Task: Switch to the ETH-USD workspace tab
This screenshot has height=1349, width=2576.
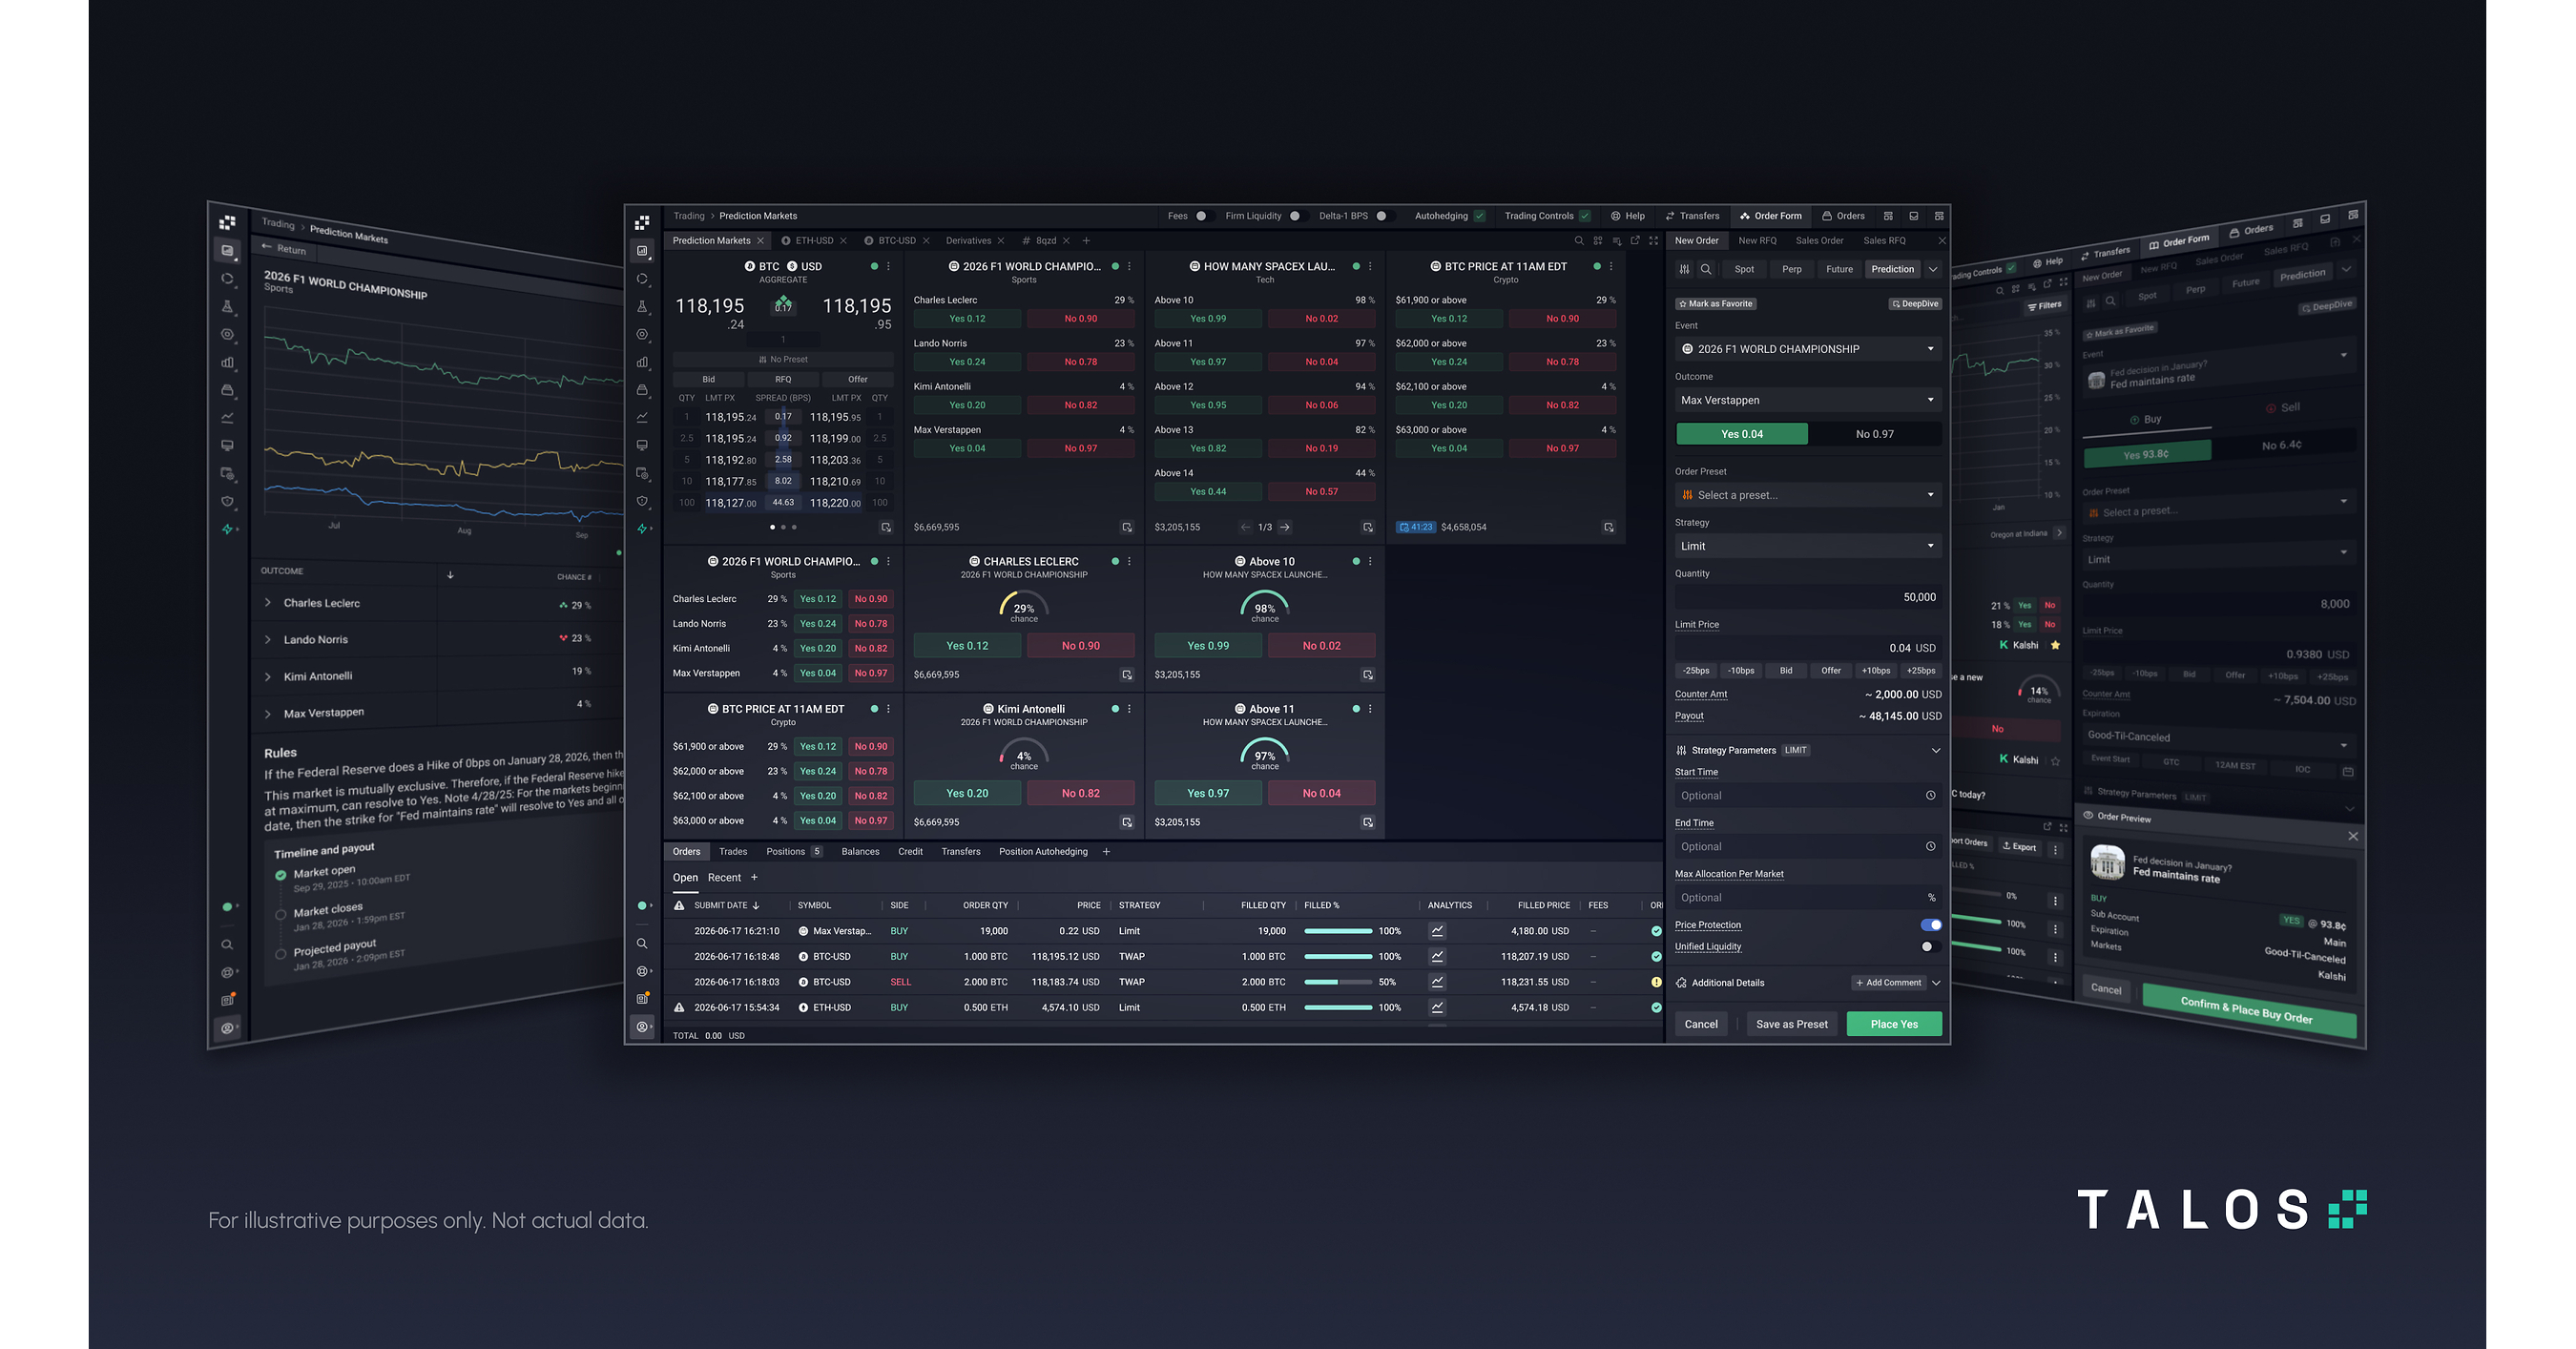Action: pyautogui.click(x=814, y=241)
